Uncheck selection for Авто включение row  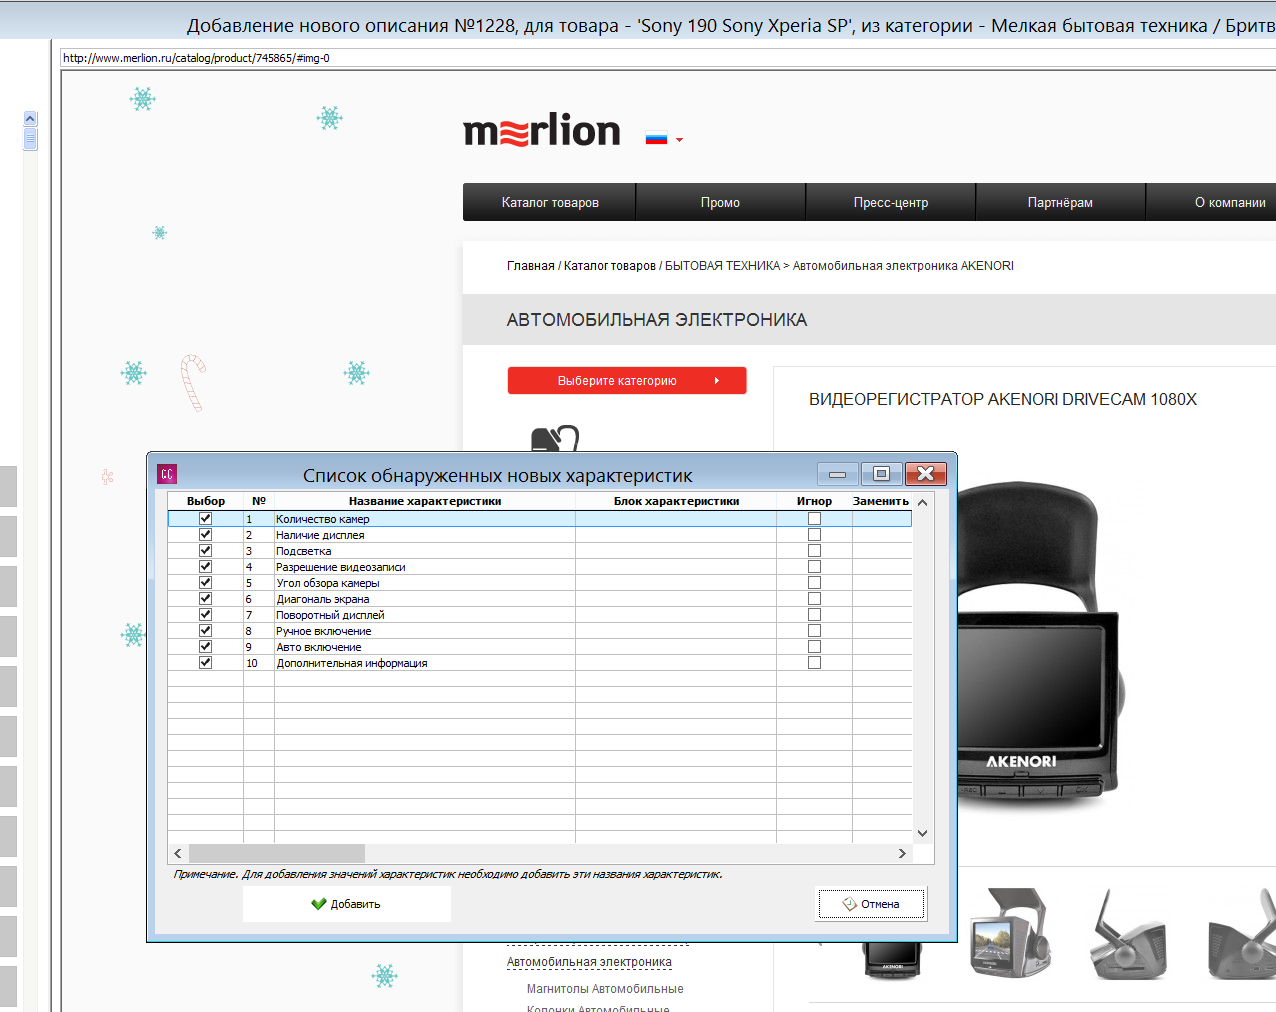(x=205, y=646)
